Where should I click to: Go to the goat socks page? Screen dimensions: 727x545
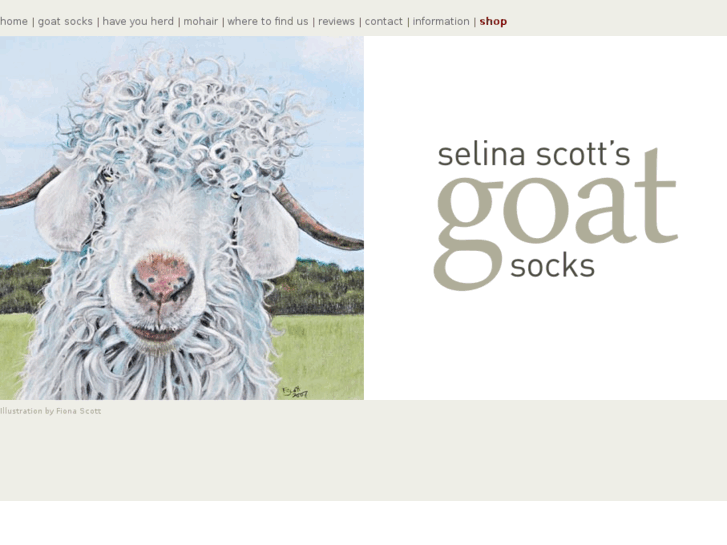(65, 22)
